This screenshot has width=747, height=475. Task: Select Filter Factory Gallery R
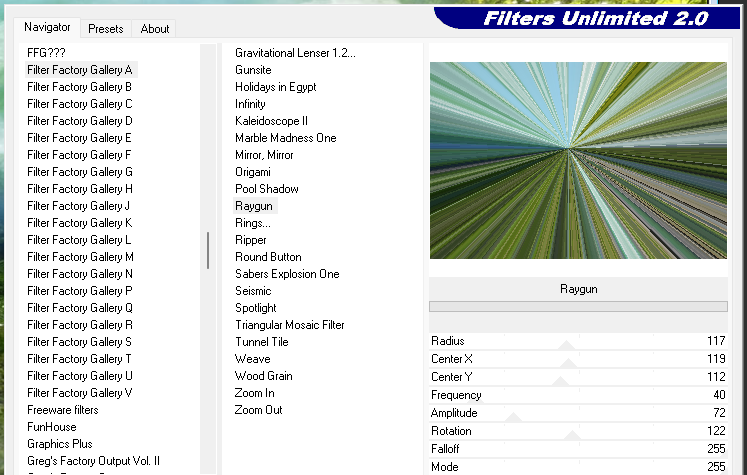tap(80, 325)
